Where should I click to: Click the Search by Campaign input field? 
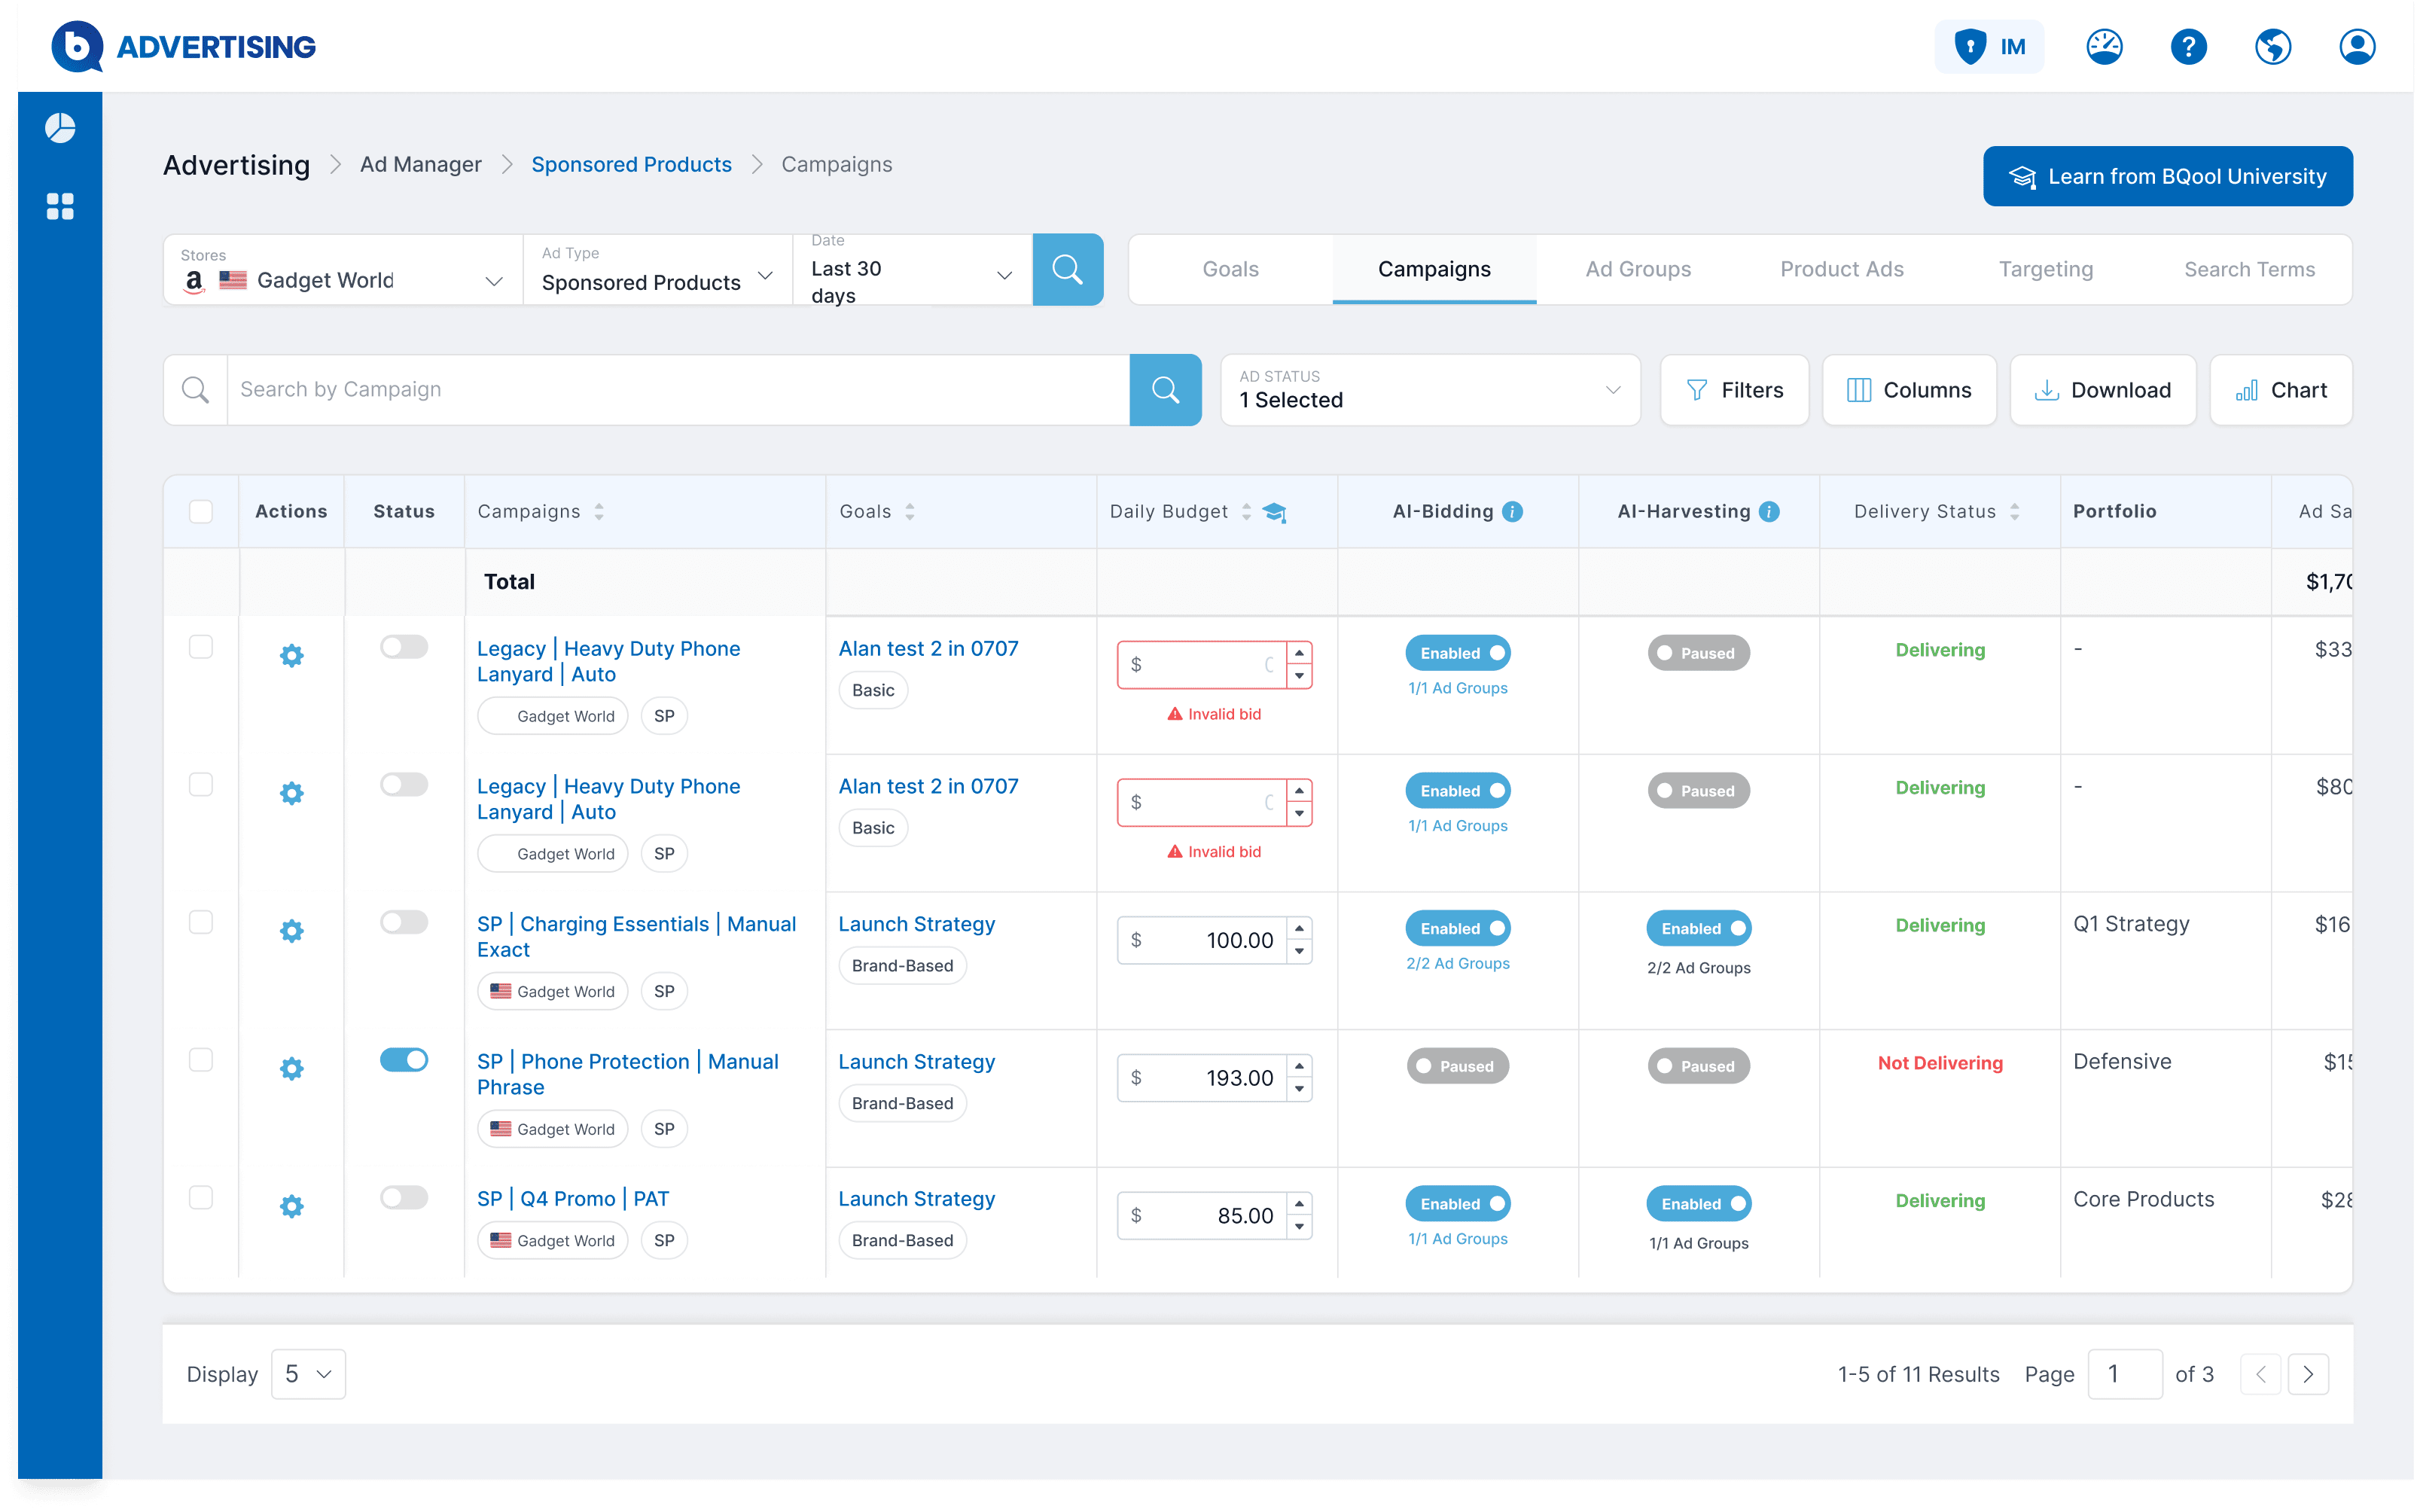(x=678, y=389)
